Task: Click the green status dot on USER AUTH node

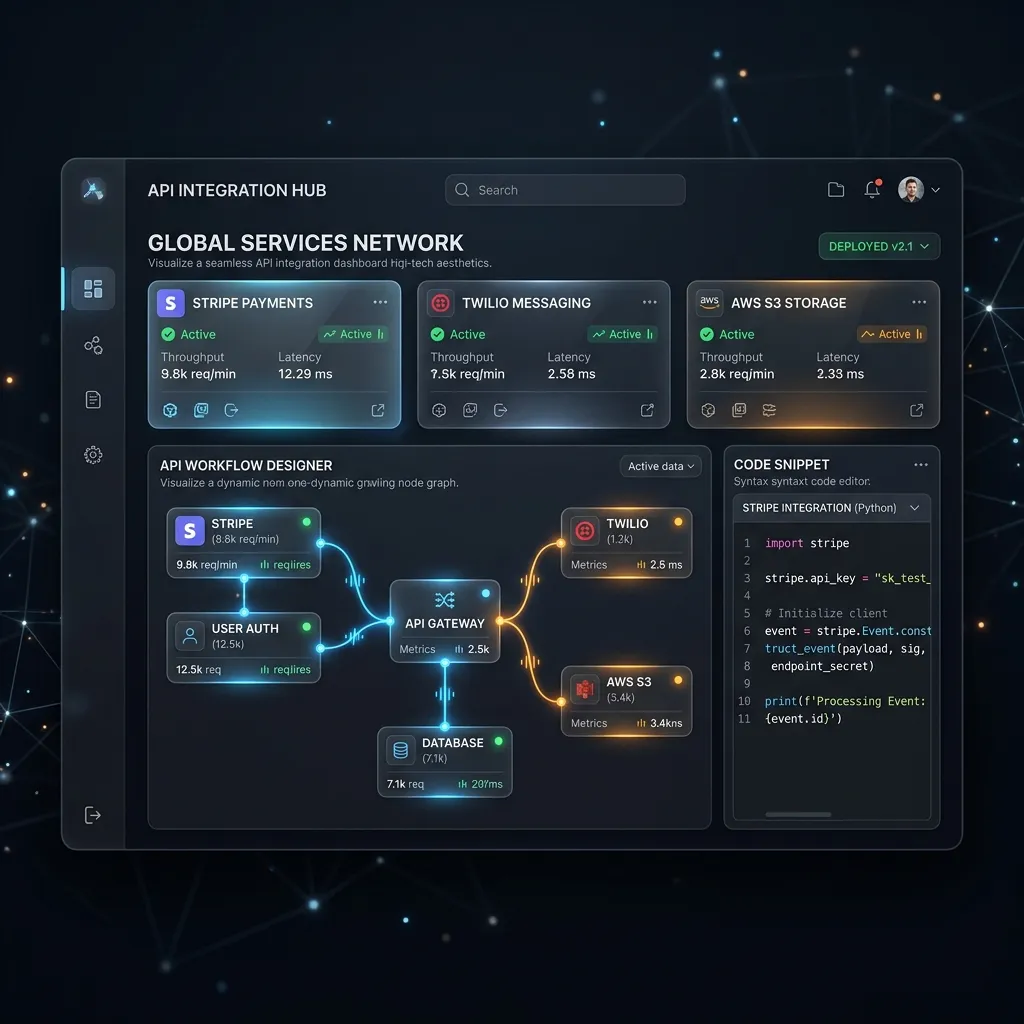Action: pyautogui.click(x=306, y=627)
